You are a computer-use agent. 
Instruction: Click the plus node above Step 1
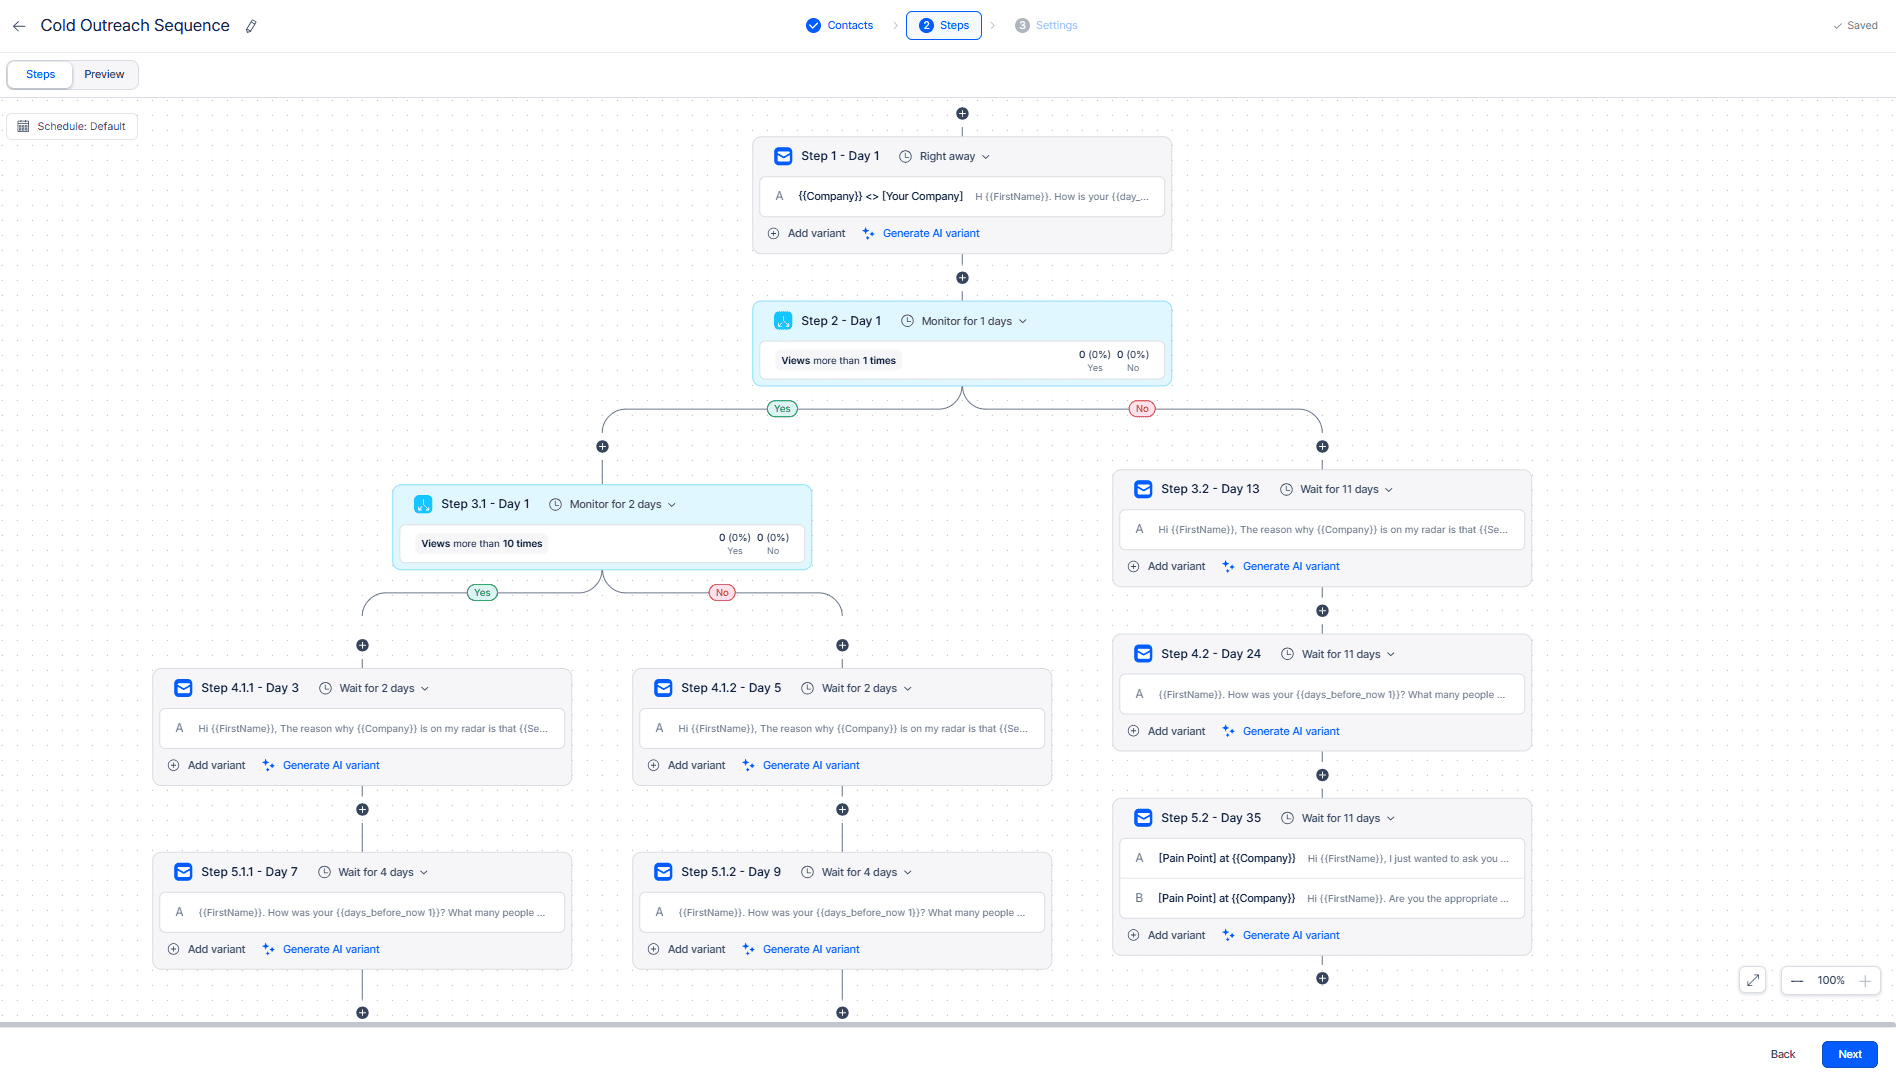[x=962, y=114]
